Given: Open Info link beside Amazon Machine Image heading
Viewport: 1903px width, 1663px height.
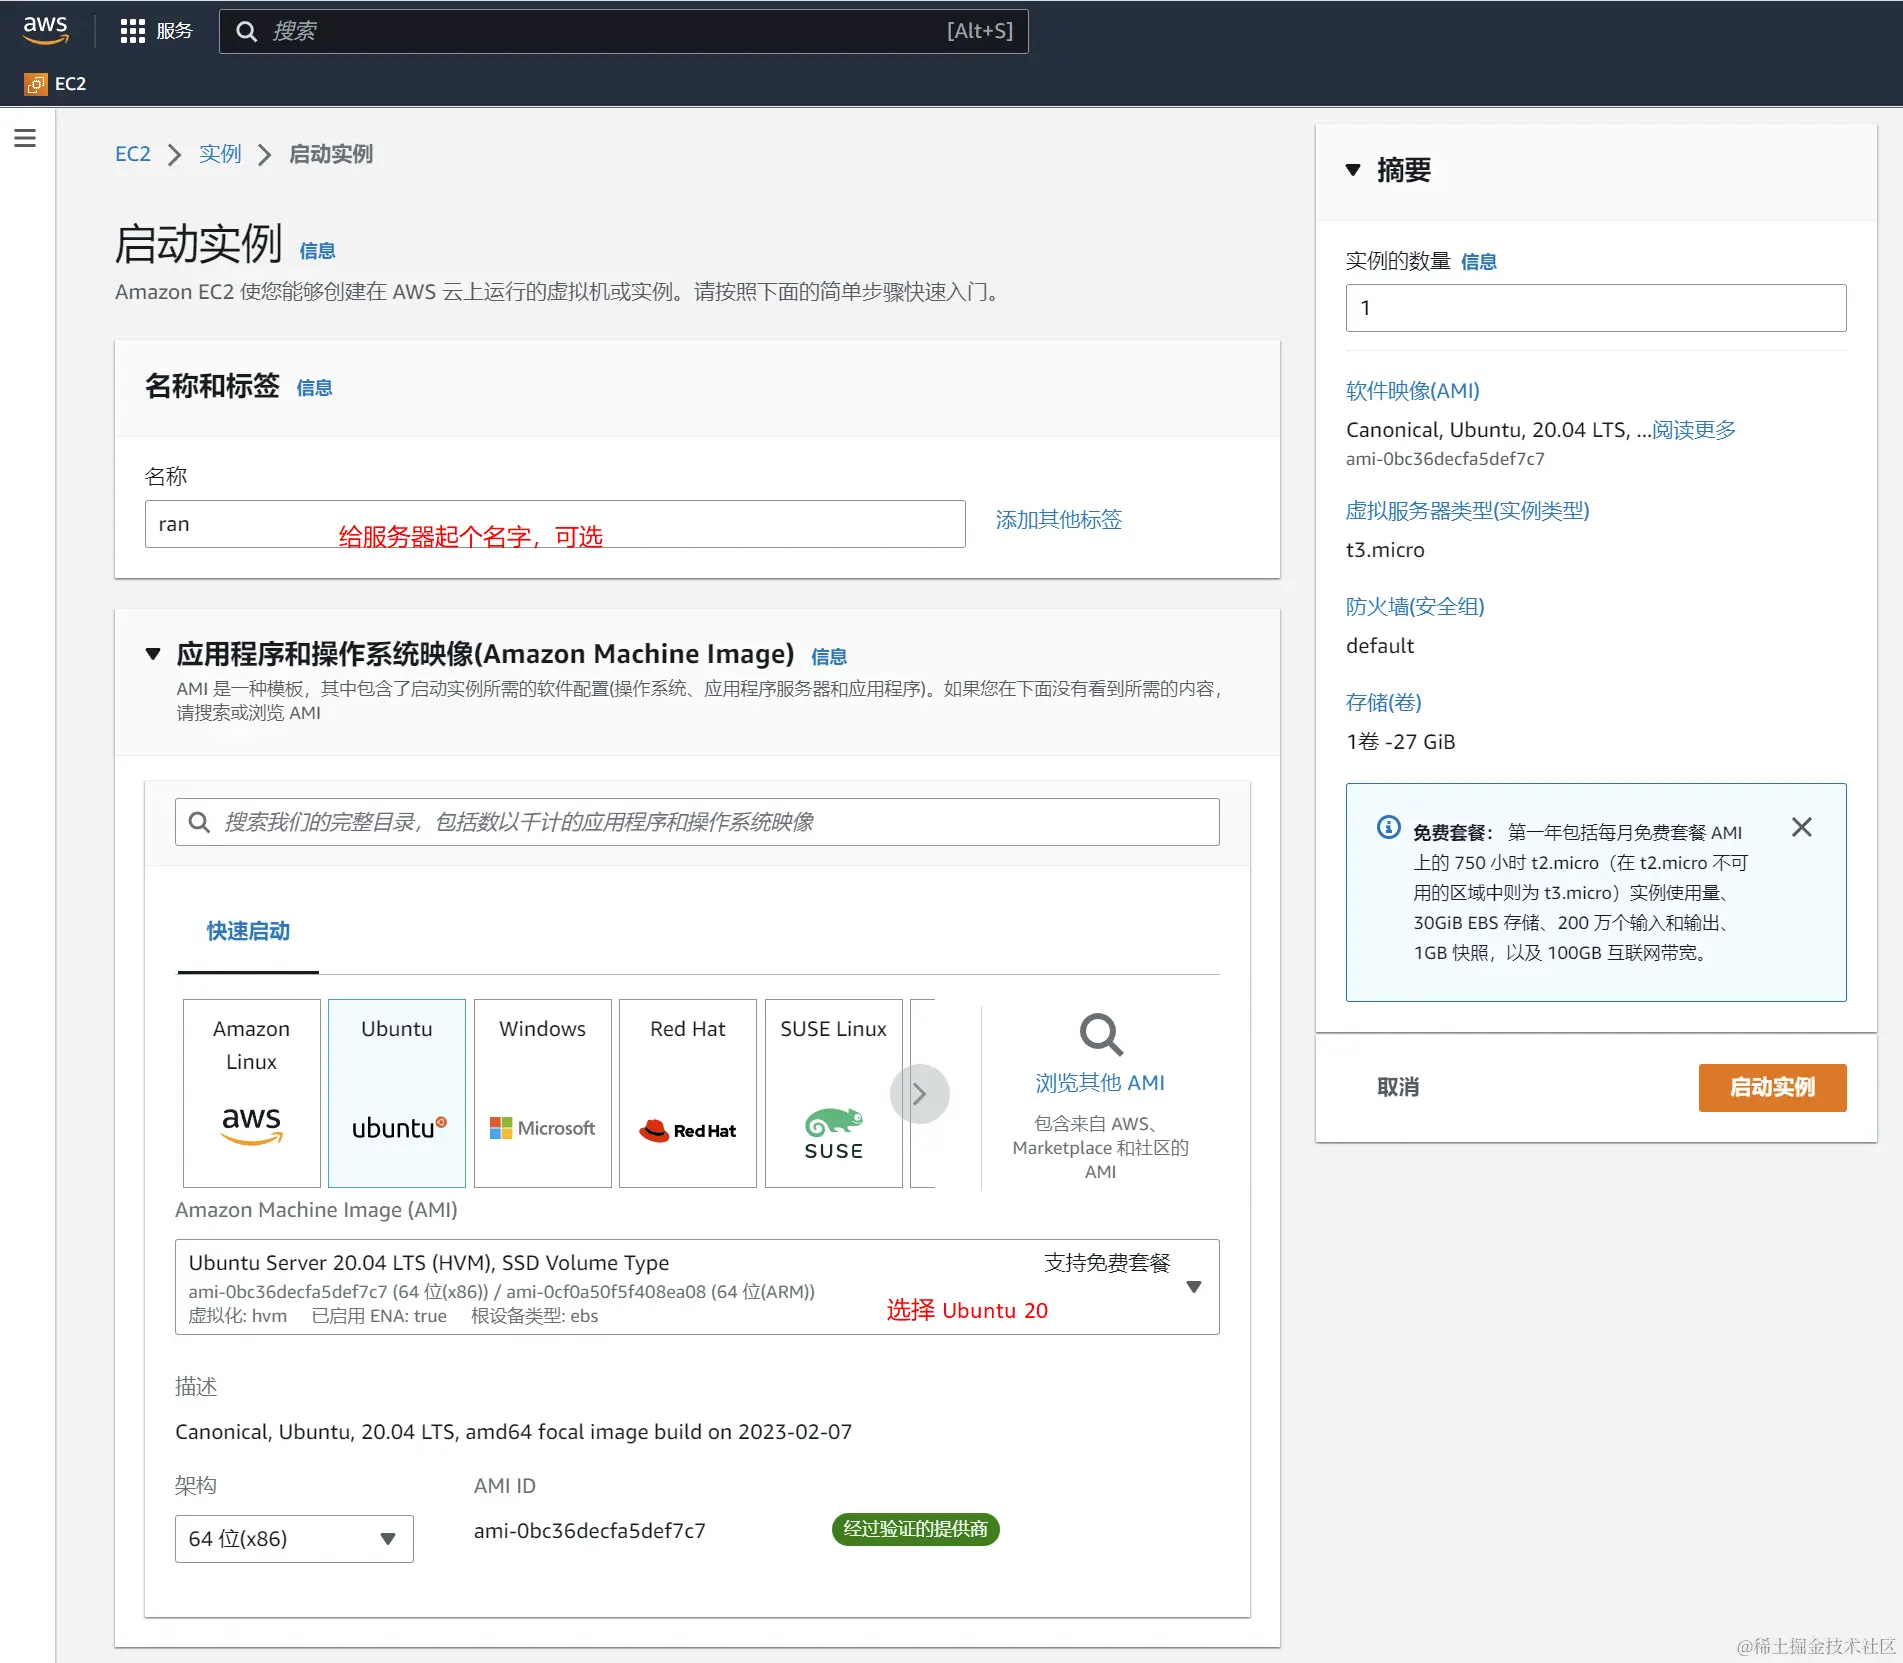Looking at the screenshot, I should 828,657.
